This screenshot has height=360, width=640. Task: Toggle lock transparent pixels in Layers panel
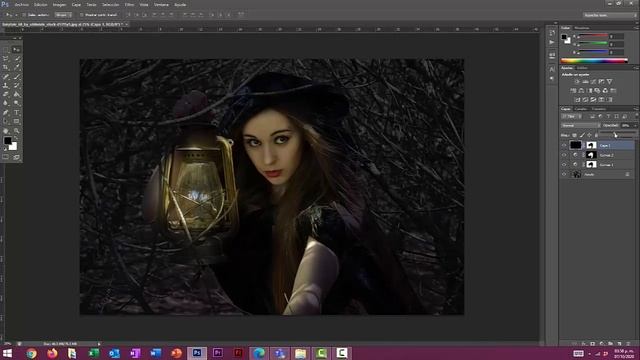[x=575, y=135]
